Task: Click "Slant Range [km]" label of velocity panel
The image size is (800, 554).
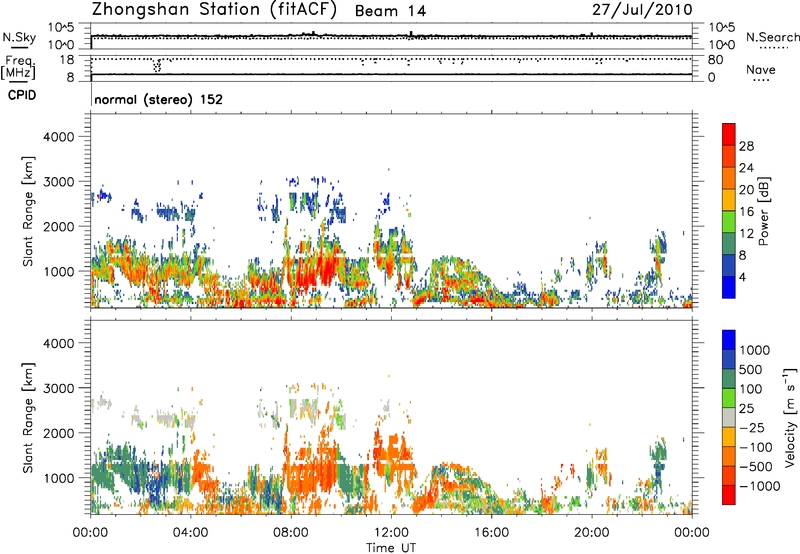Action: (28, 417)
